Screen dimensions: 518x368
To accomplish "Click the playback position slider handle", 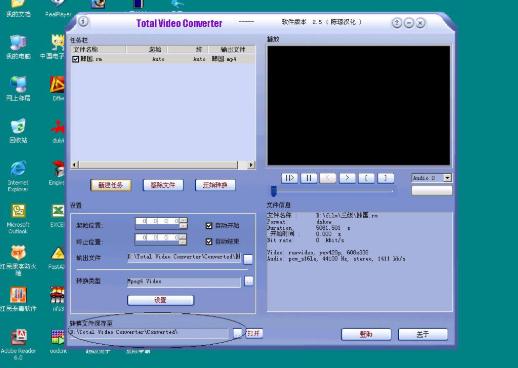I will pos(274,191).
